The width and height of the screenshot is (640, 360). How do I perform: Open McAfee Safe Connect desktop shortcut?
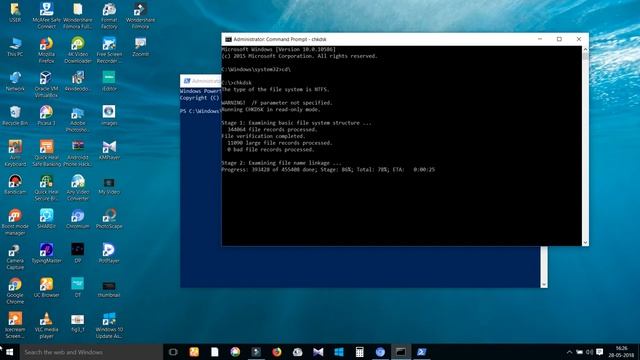(47, 16)
